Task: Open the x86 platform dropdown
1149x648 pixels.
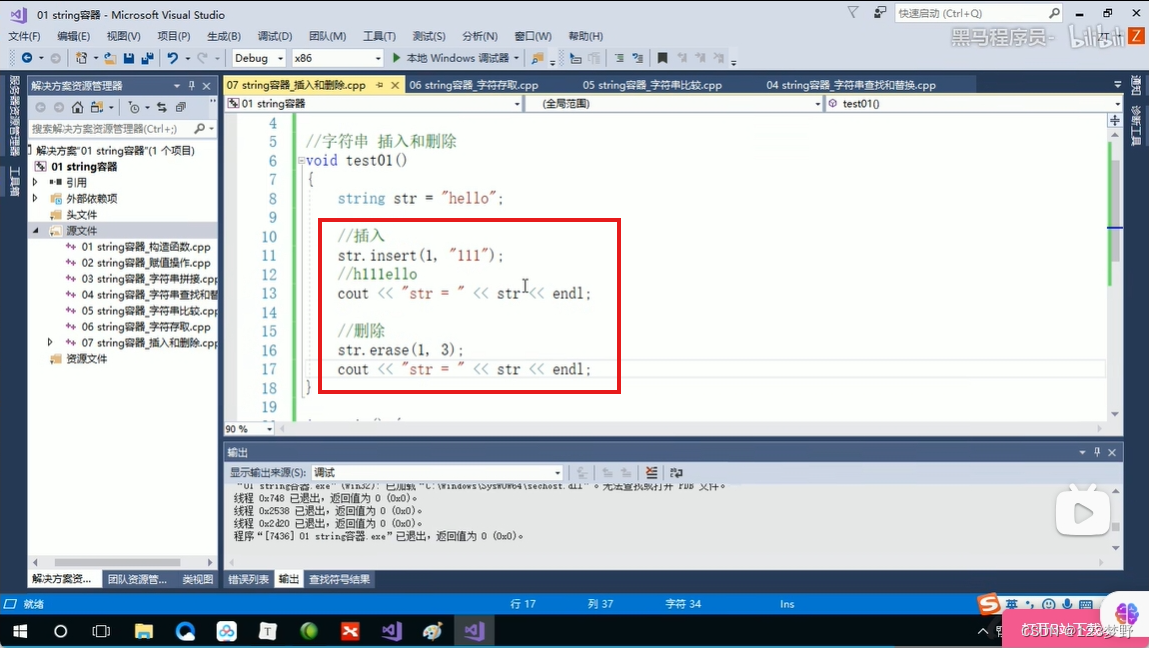Action: [x=337, y=58]
